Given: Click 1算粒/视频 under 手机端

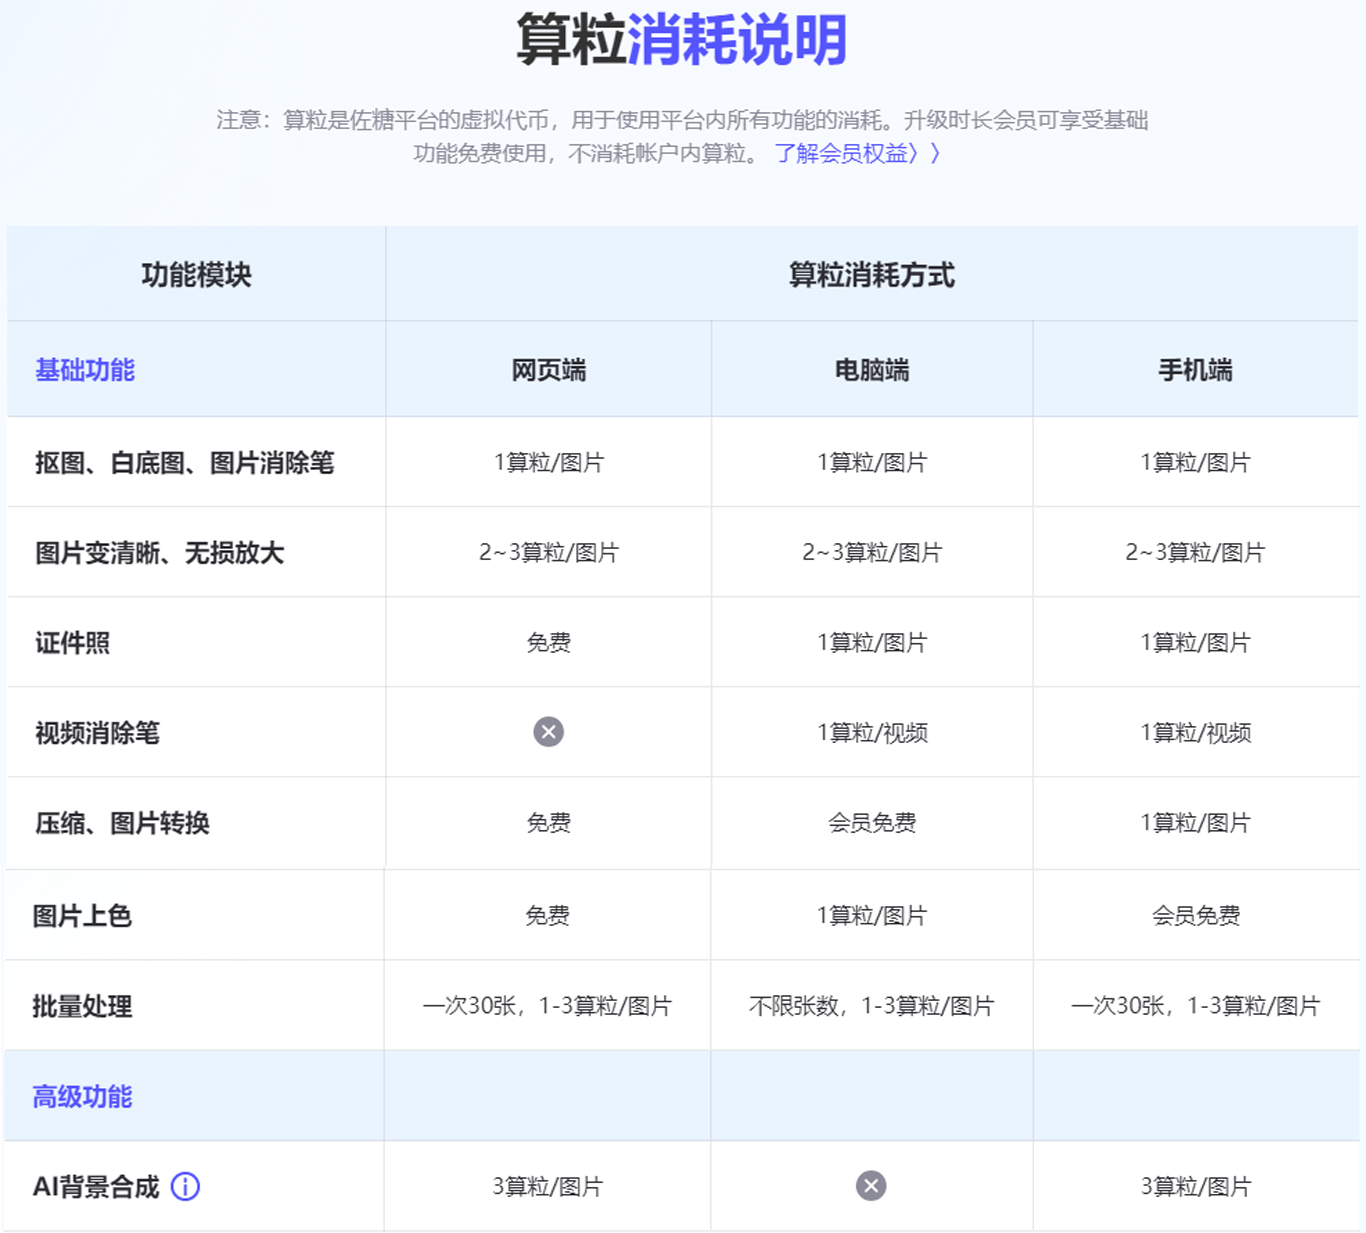Looking at the screenshot, I should coord(1196,733).
